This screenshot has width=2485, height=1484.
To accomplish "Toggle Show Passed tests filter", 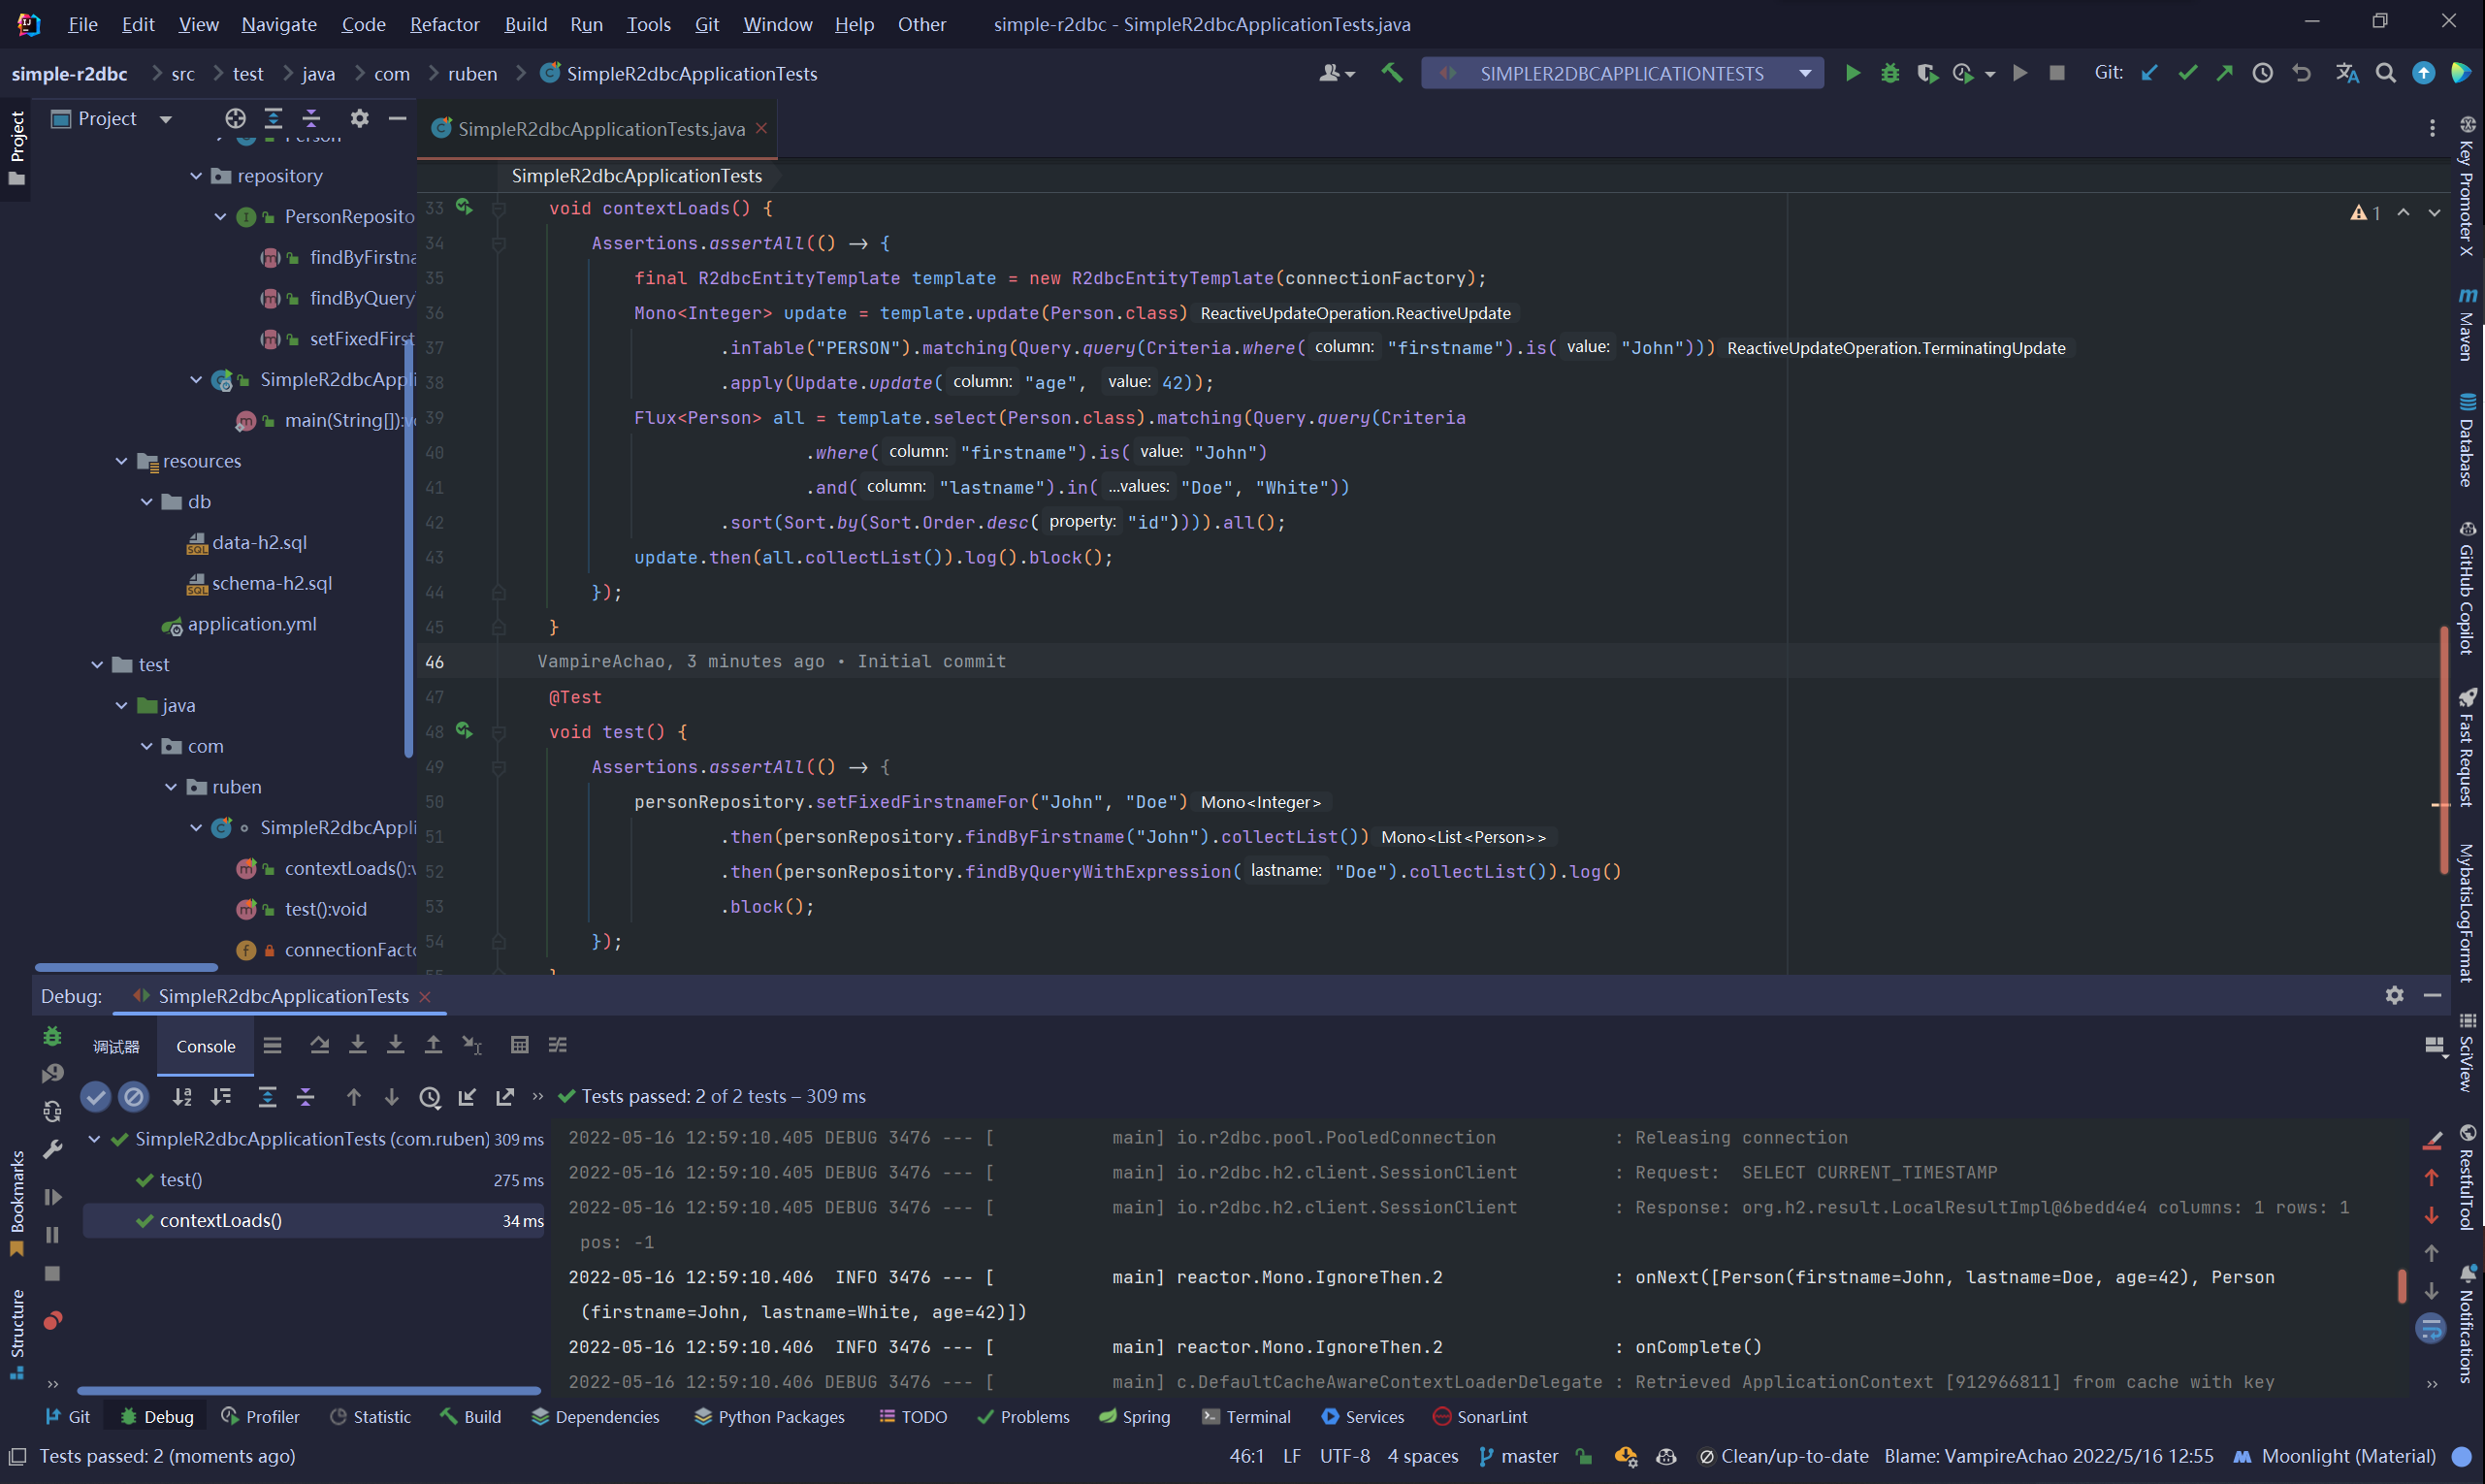I will [x=95, y=1097].
